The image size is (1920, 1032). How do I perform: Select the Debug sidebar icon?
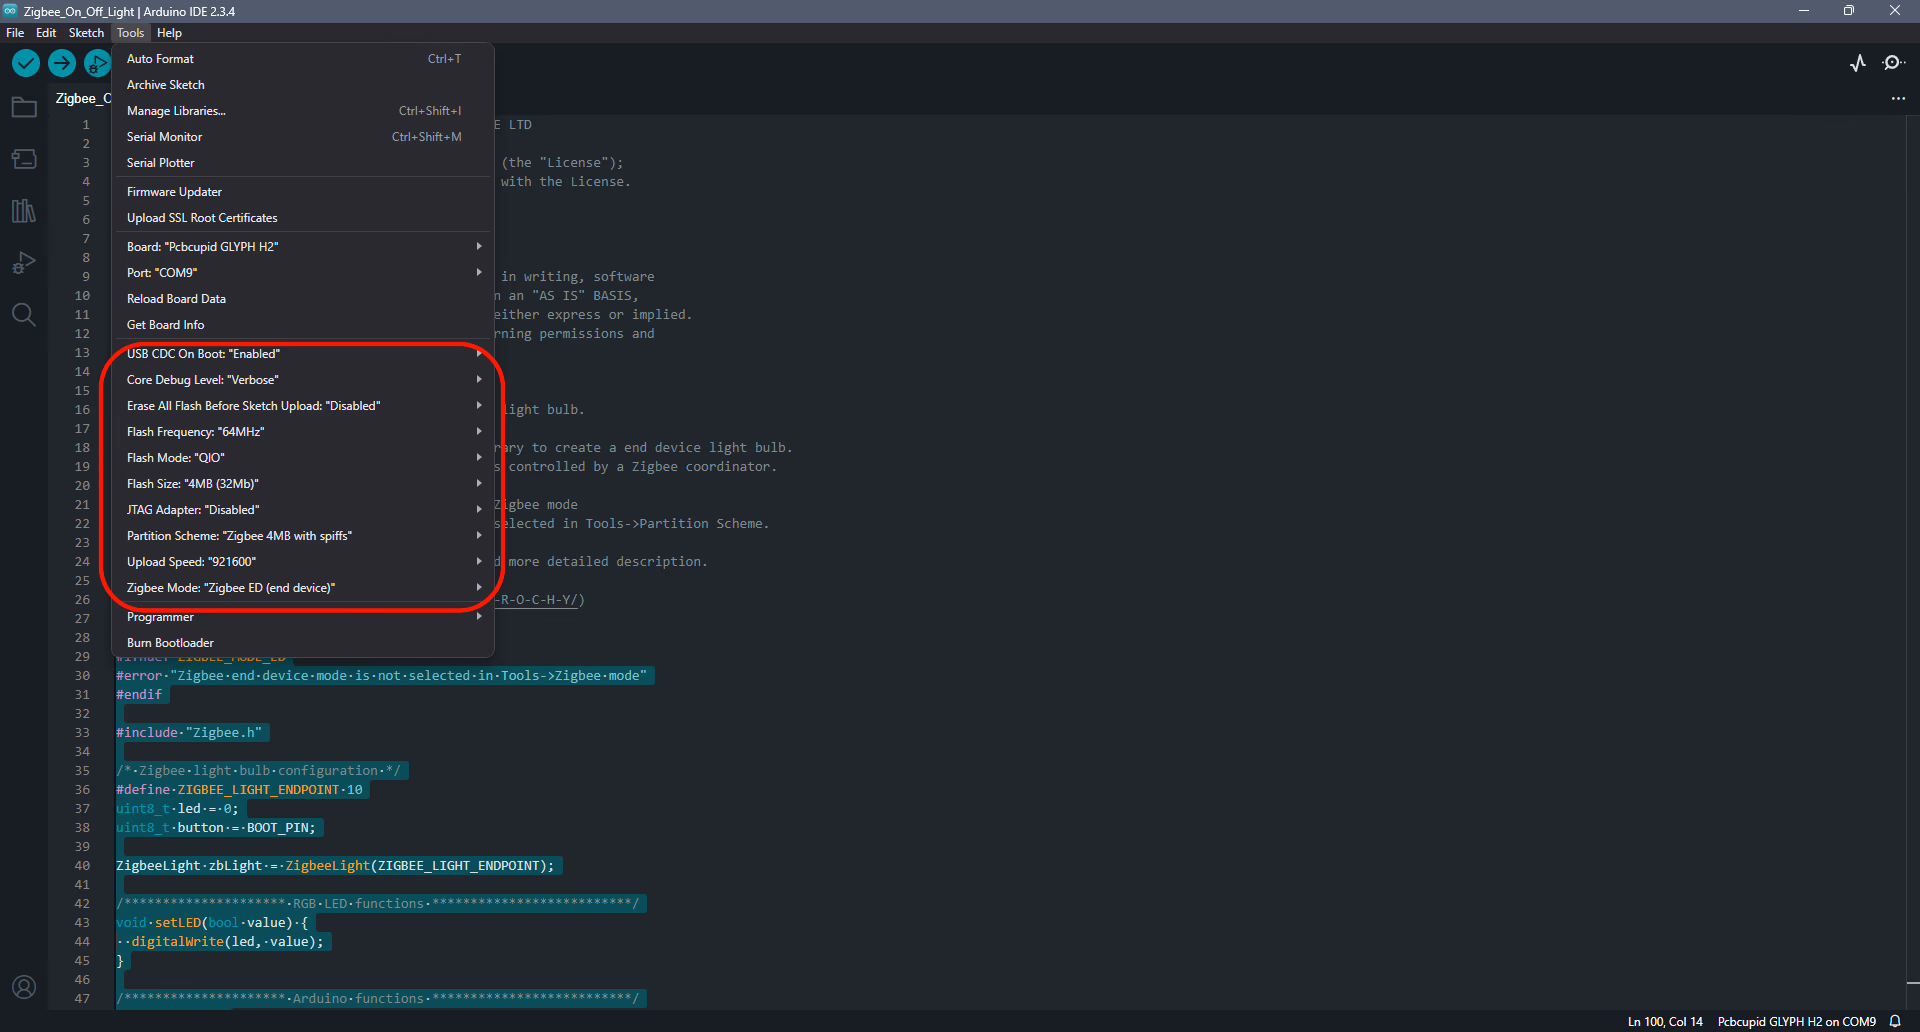[x=24, y=262]
